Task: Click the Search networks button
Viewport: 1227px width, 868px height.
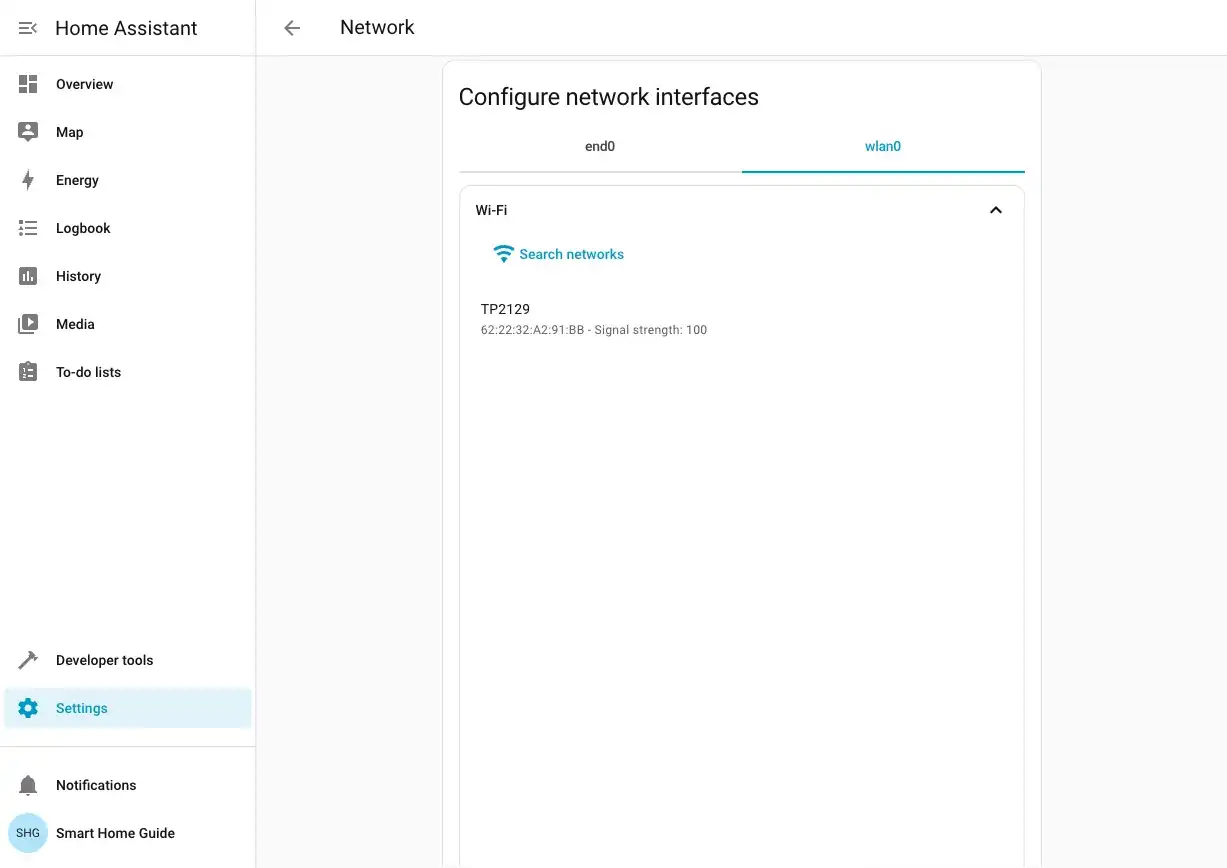Action: (x=559, y=254)
